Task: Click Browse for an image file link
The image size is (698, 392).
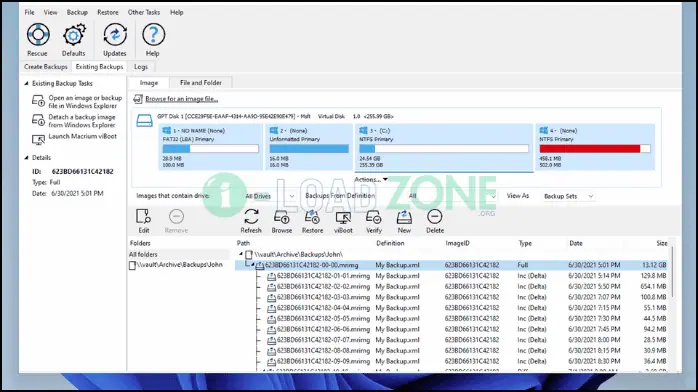Action: point(182,99)
